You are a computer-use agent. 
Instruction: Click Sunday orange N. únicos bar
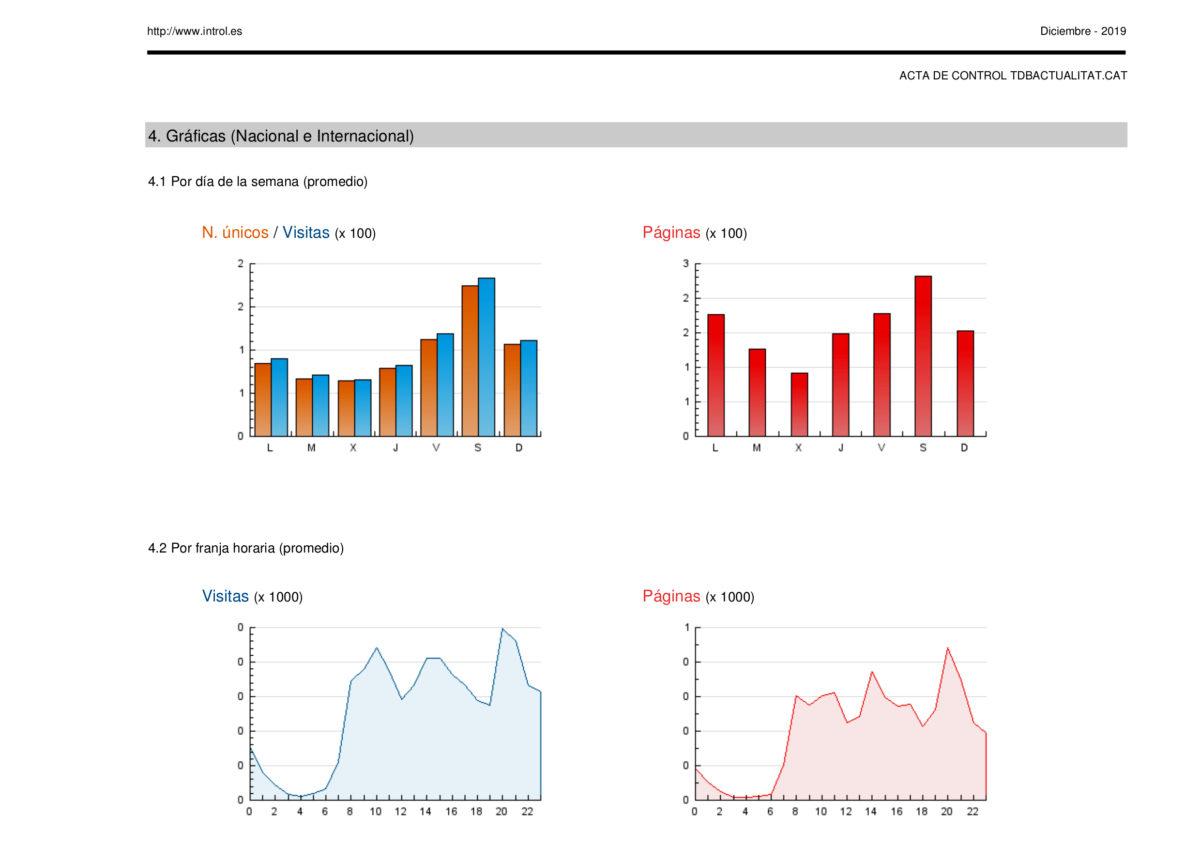point(512,390)
